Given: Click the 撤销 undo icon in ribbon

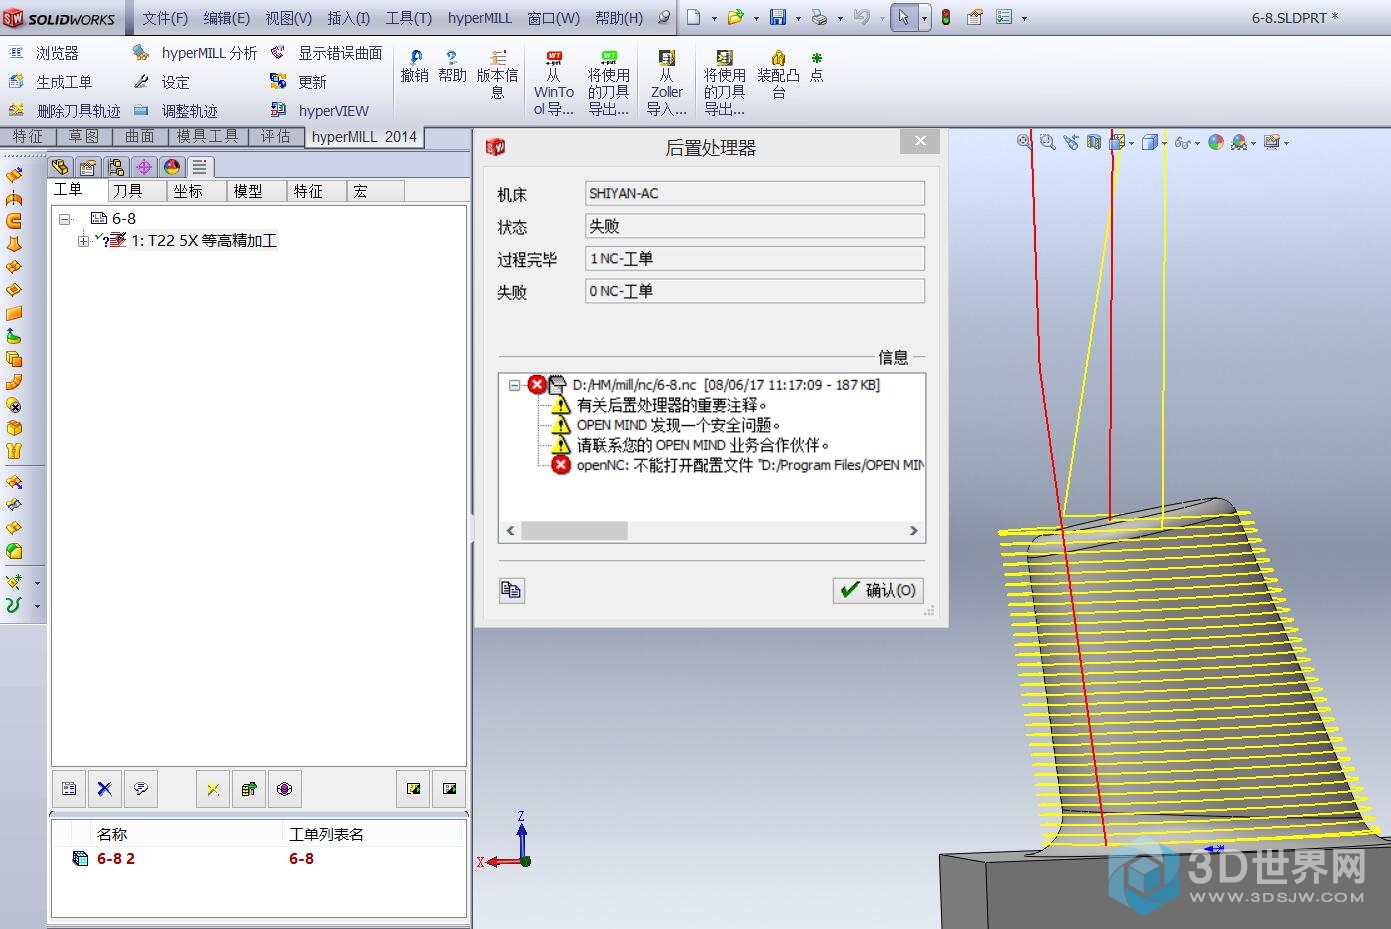Looking at the screenshot, I should click(x=415, y=66).
